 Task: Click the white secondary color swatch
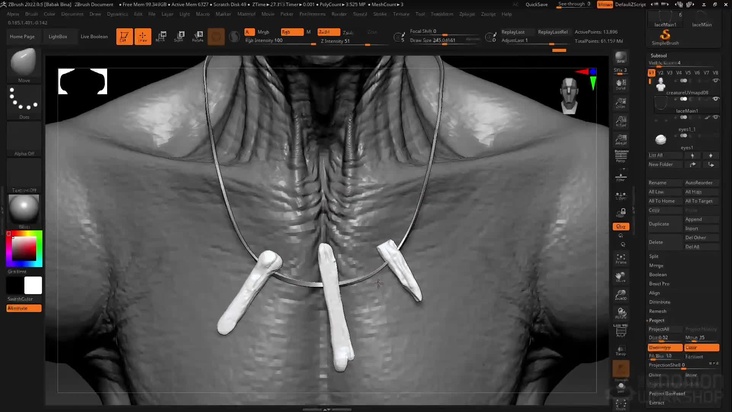(x=33, y=286)
